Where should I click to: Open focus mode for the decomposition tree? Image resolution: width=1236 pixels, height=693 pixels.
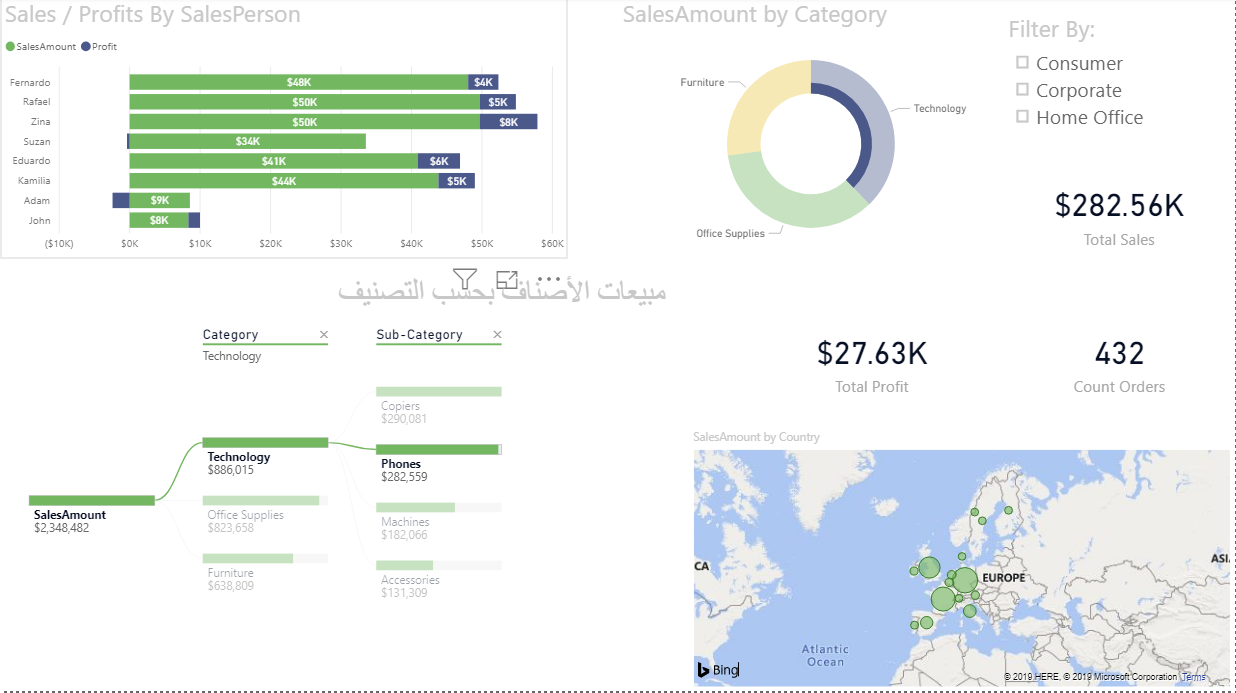(507, 280)
